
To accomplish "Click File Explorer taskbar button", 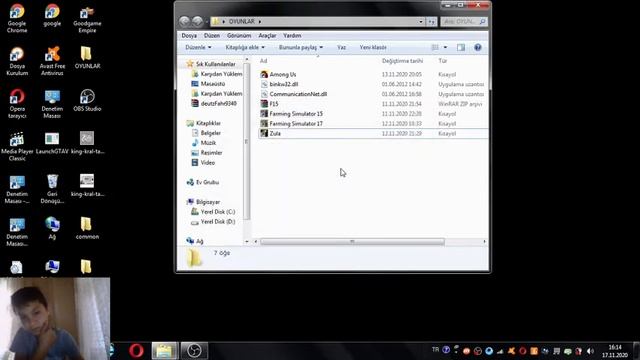I will click(164, 351).
